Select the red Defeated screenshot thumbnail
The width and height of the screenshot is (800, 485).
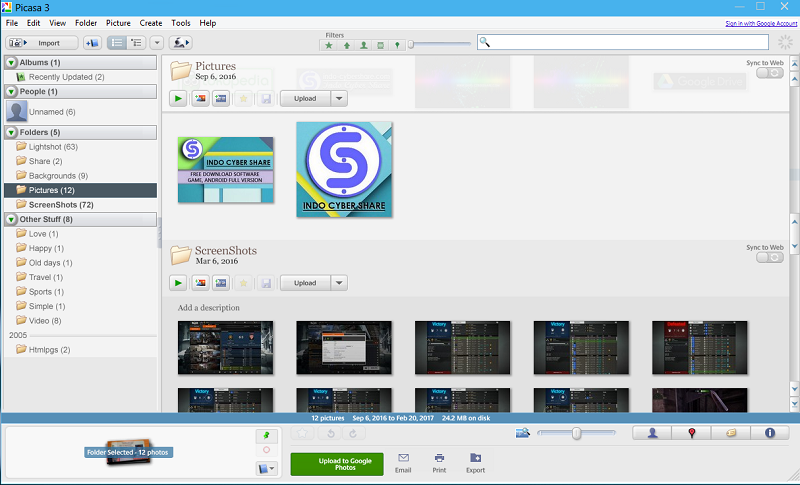pyautogui.click(x=699, y=348)
